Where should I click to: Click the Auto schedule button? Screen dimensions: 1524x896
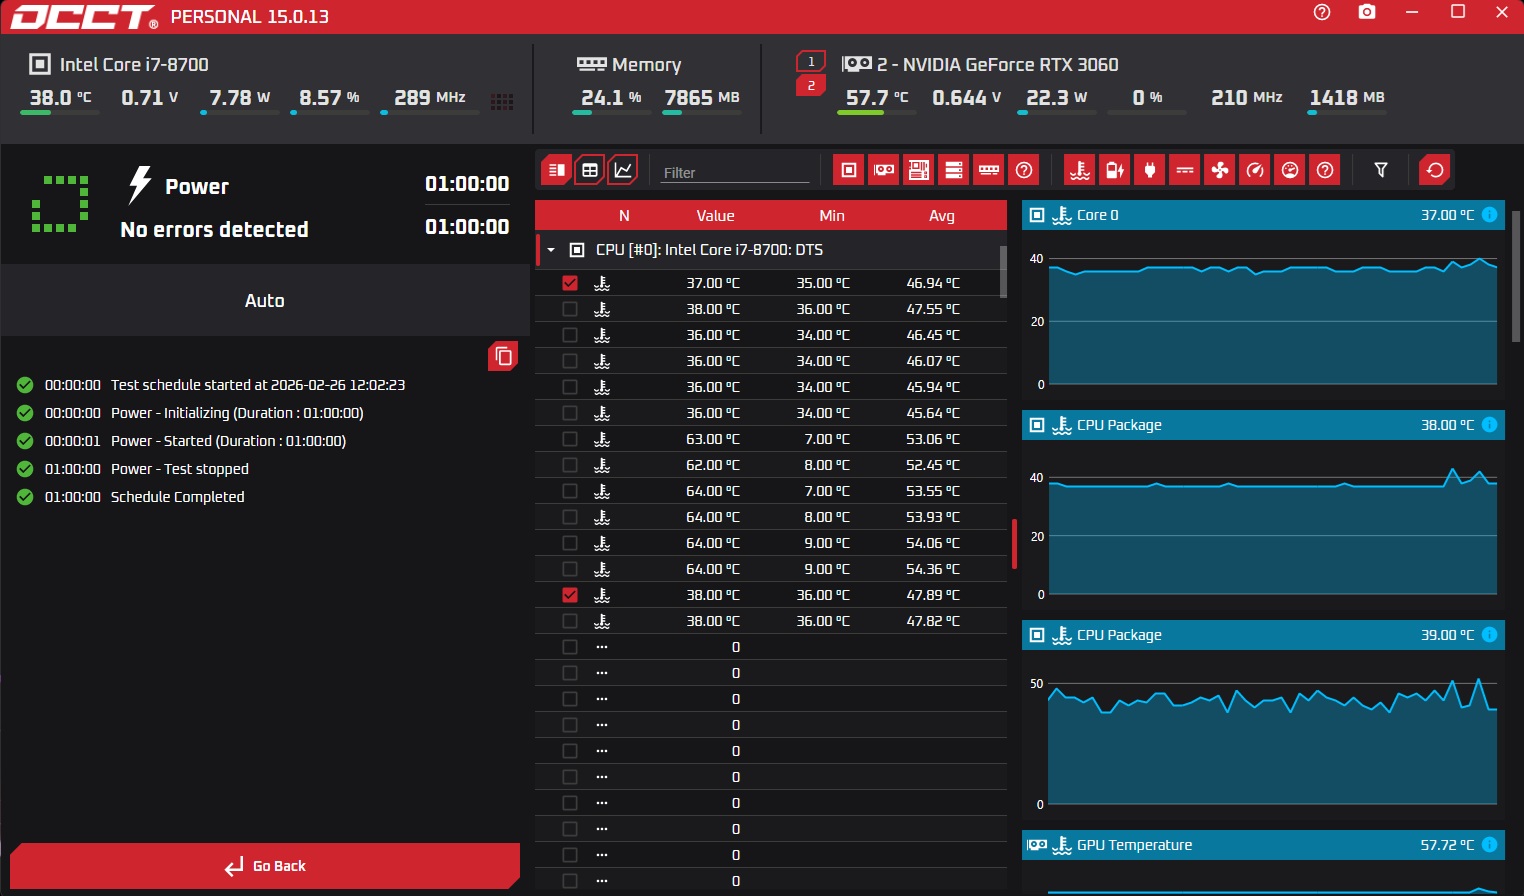265,300
